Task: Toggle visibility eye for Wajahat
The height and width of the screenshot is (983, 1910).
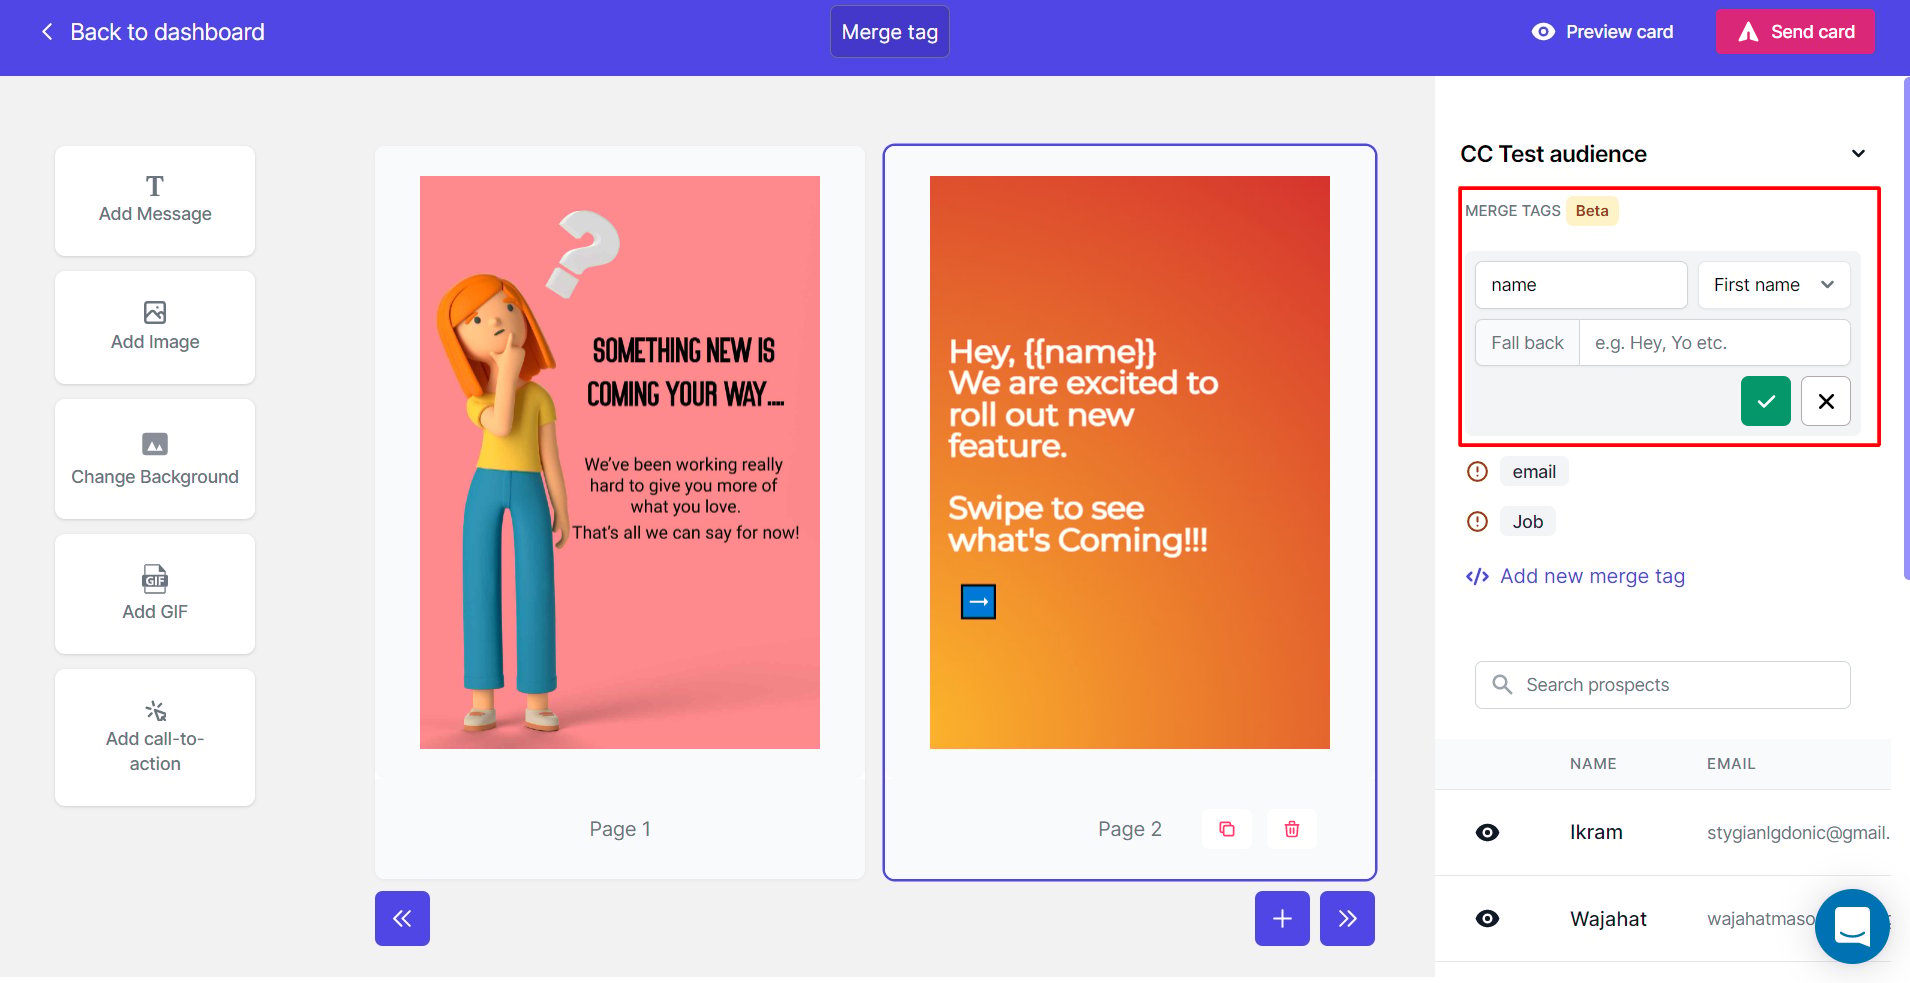Action: [1487, 919]
